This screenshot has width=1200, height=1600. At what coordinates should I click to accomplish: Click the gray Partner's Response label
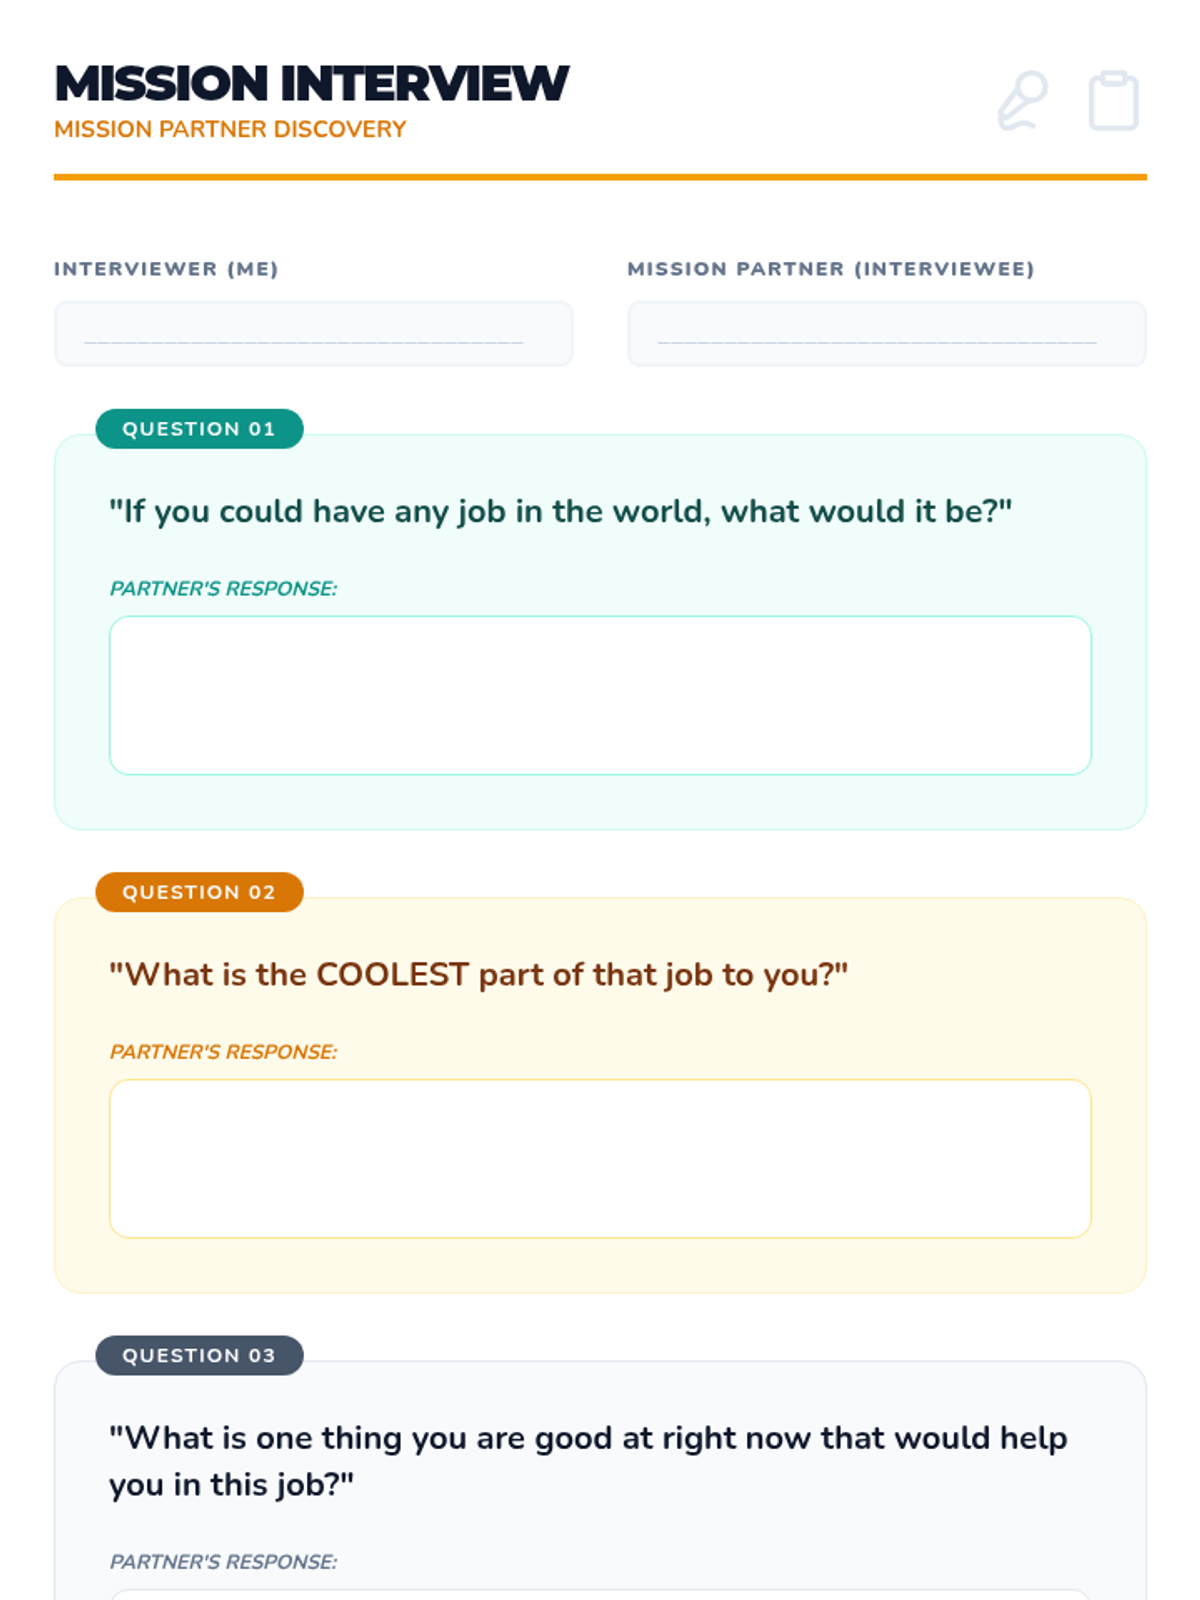click(x=223, y=1562)
